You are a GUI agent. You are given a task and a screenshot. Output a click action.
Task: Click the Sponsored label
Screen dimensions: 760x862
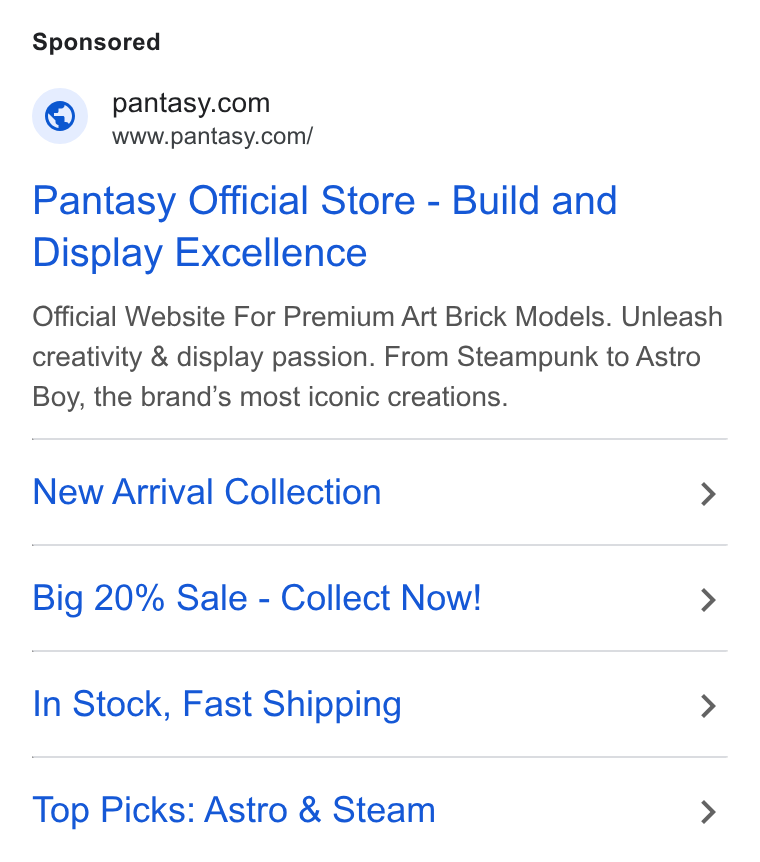[96, 42]
